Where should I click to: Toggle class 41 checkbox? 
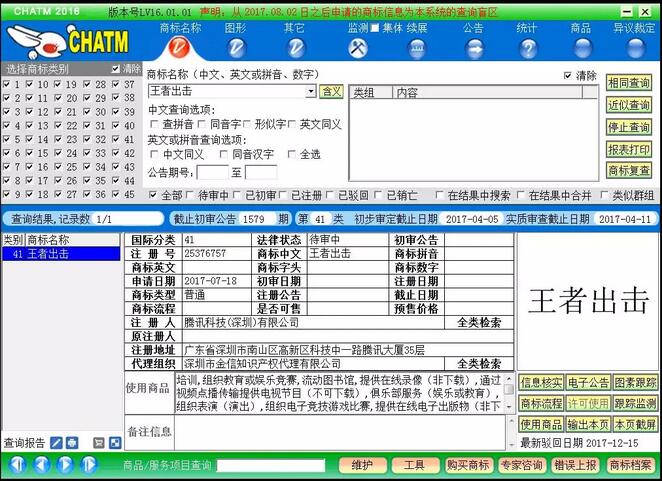pyautogui.click(x=115, y=139)
